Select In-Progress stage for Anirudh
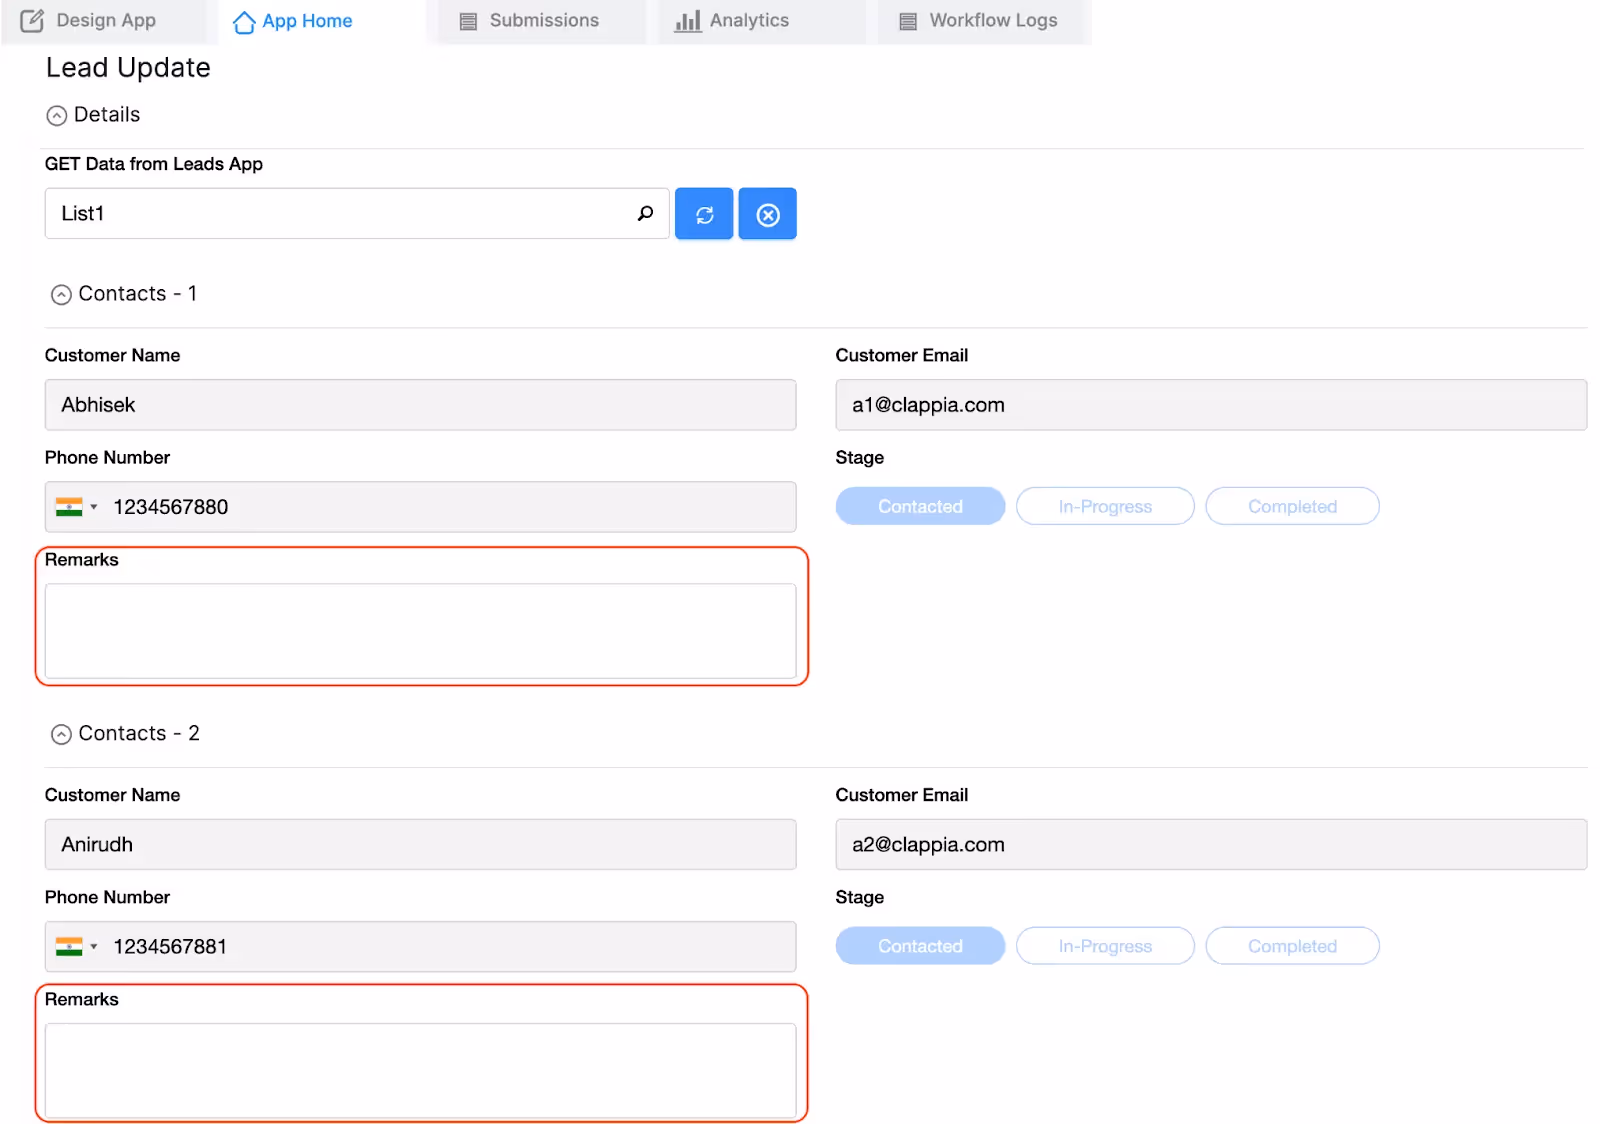The image size is (1600, 1124). tap(1105, 946)
